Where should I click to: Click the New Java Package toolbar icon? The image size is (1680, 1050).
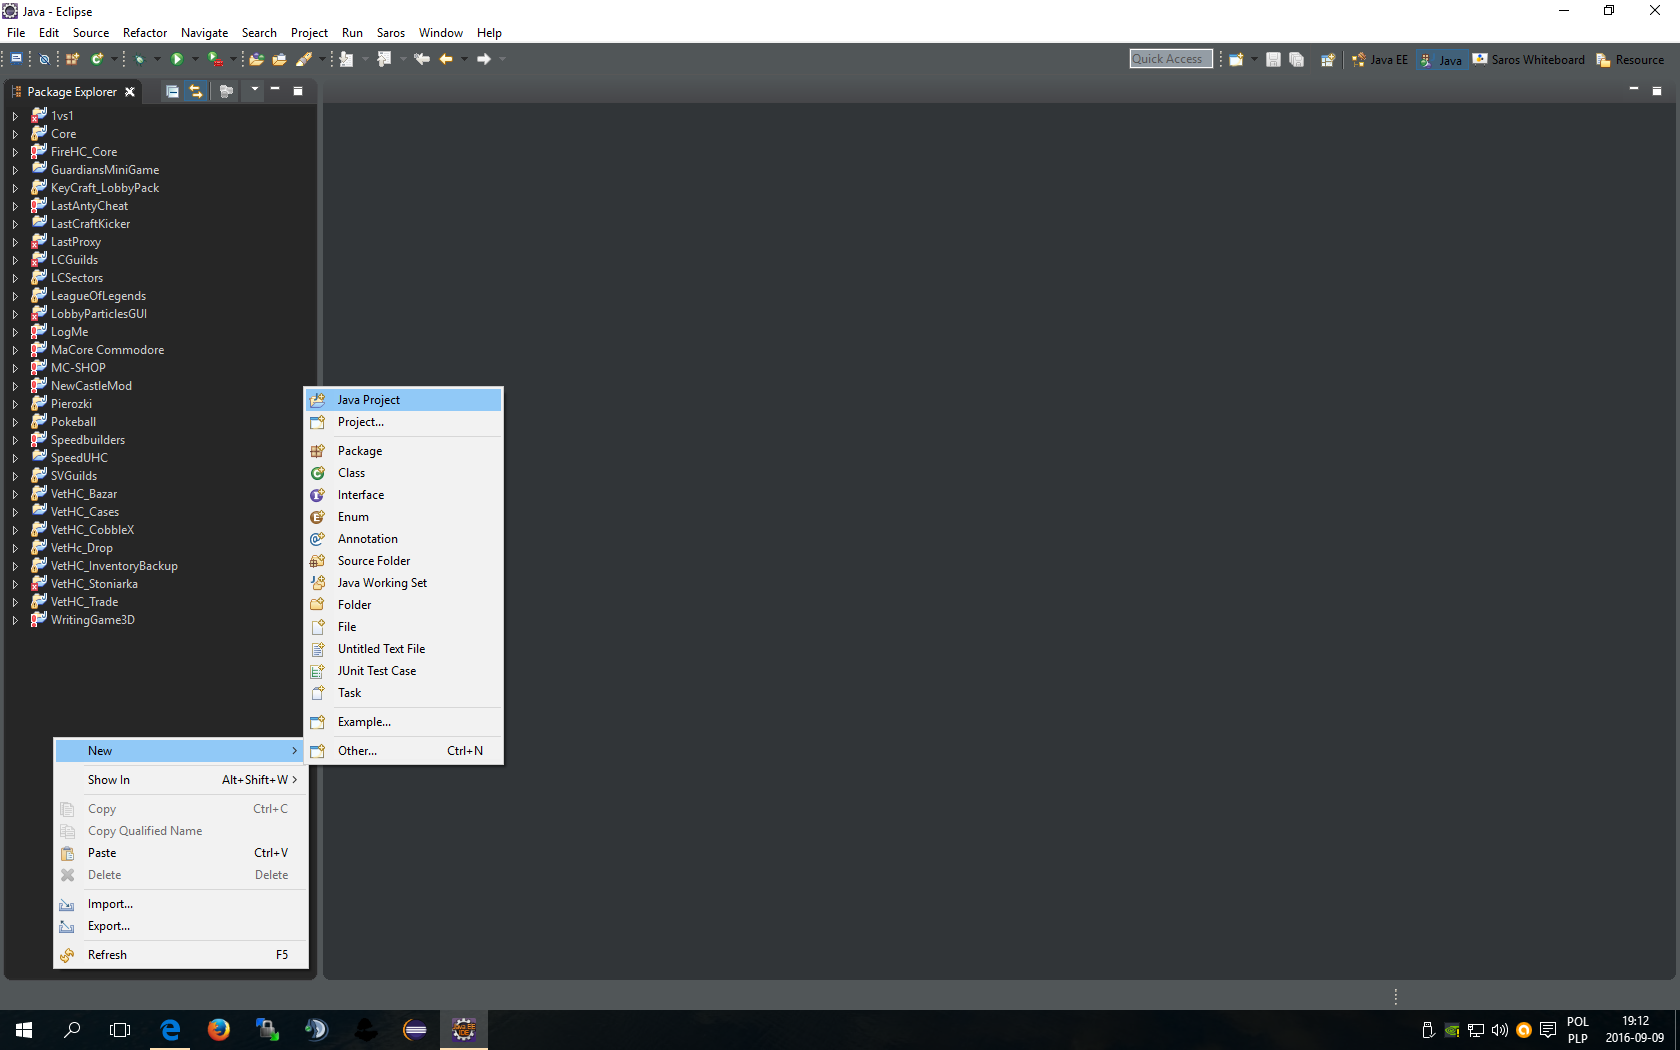tap(73, 60)
